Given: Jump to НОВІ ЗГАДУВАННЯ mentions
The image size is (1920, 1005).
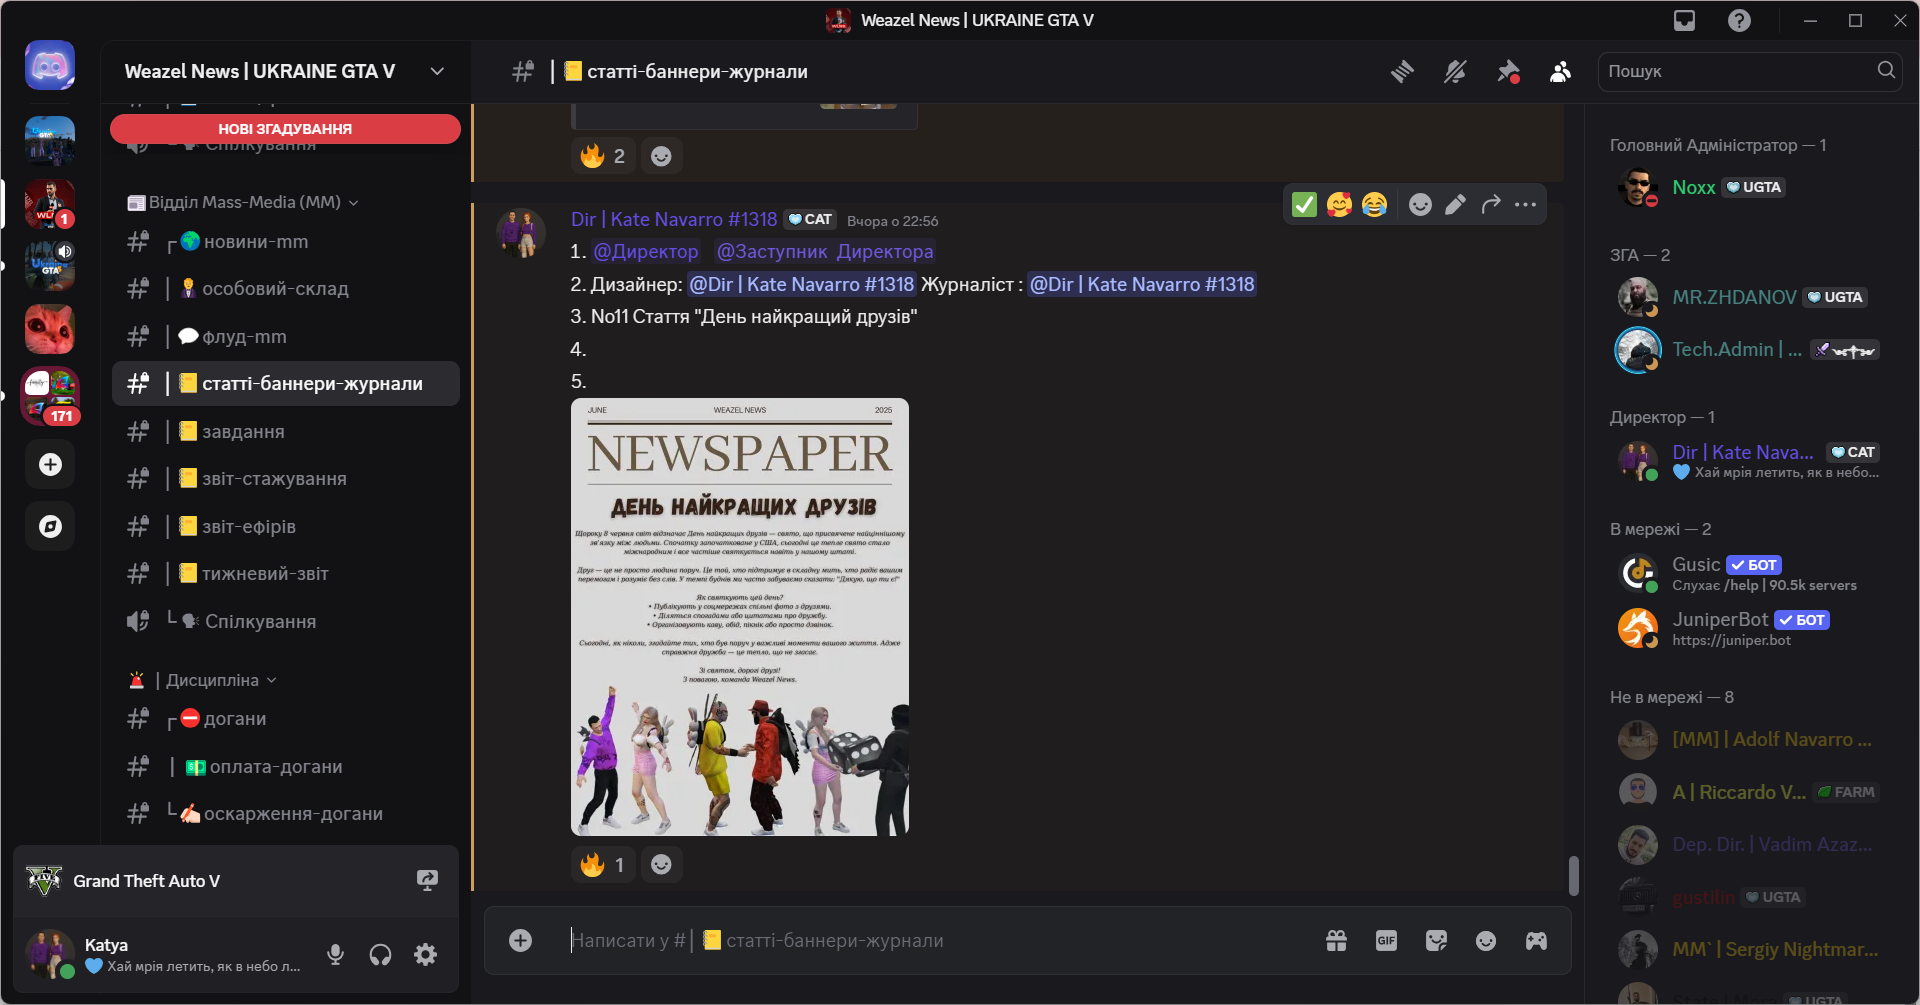Looking at the screenshot, I should (x=285, y=129).
